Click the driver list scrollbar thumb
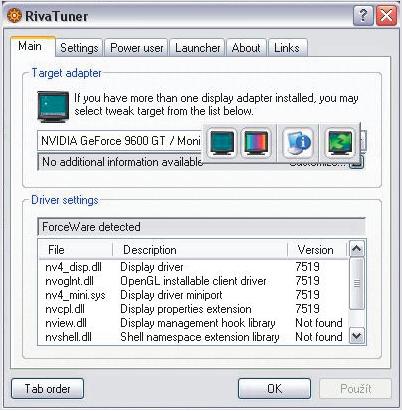This screenshot has height=411, width=402. (x=357, y=283)
